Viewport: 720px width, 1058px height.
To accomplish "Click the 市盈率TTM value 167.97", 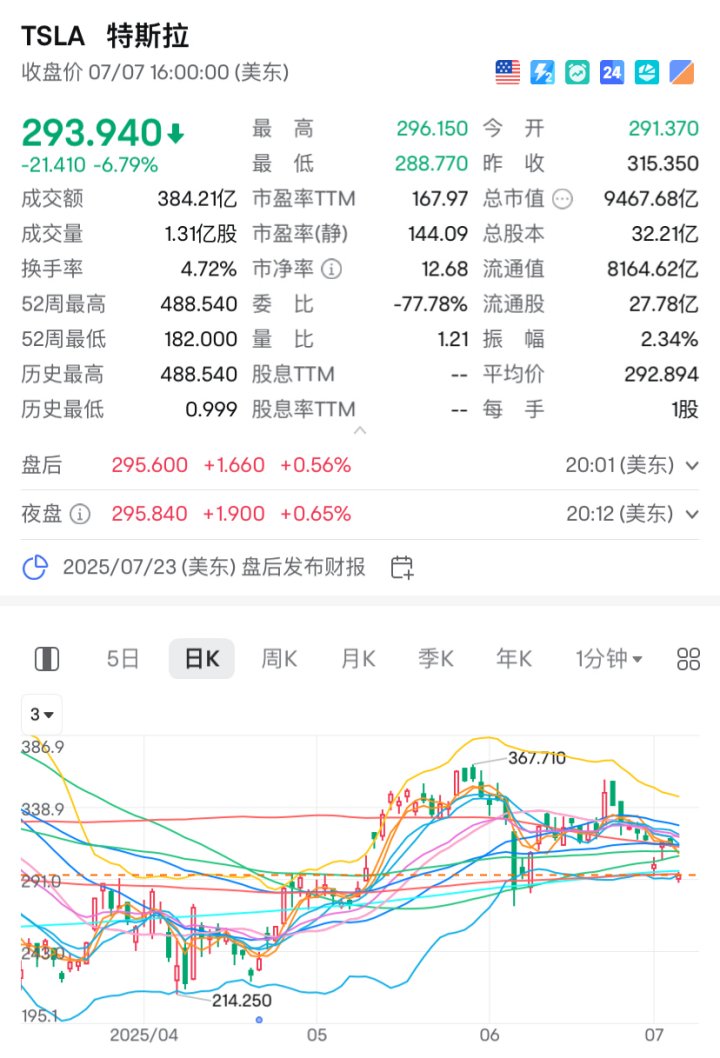I will pos(440,199).
